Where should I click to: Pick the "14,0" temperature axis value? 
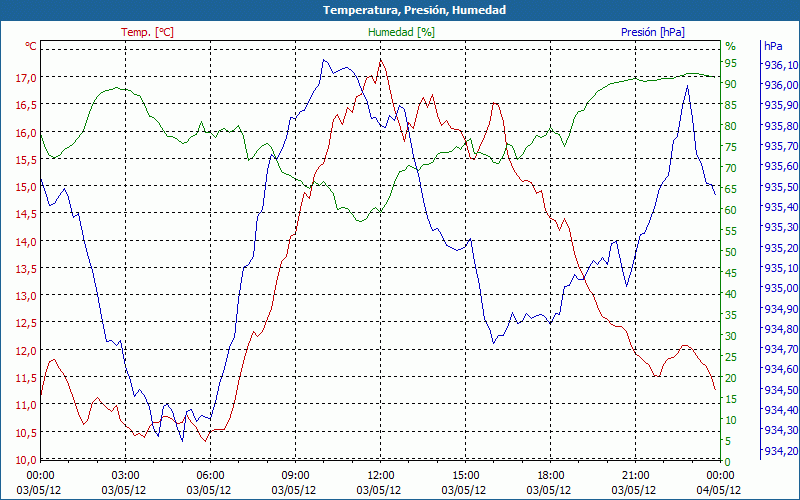(x=27, y=242)
